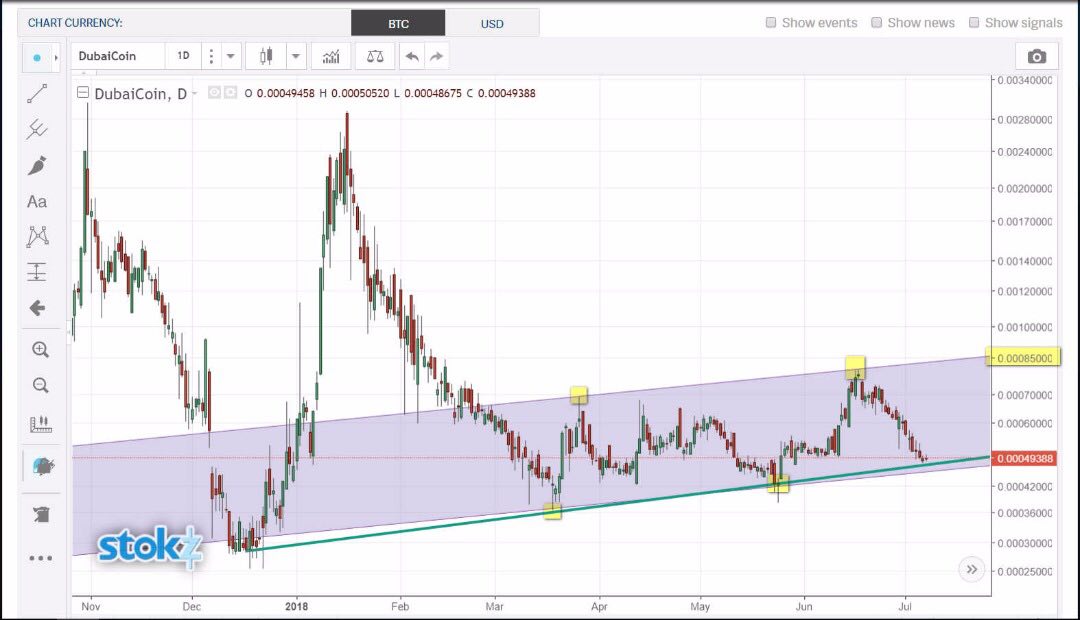This screenshot has height=620, width=1080.
Task: Switch chart currency to USD tab
Action: click(492, 23)
